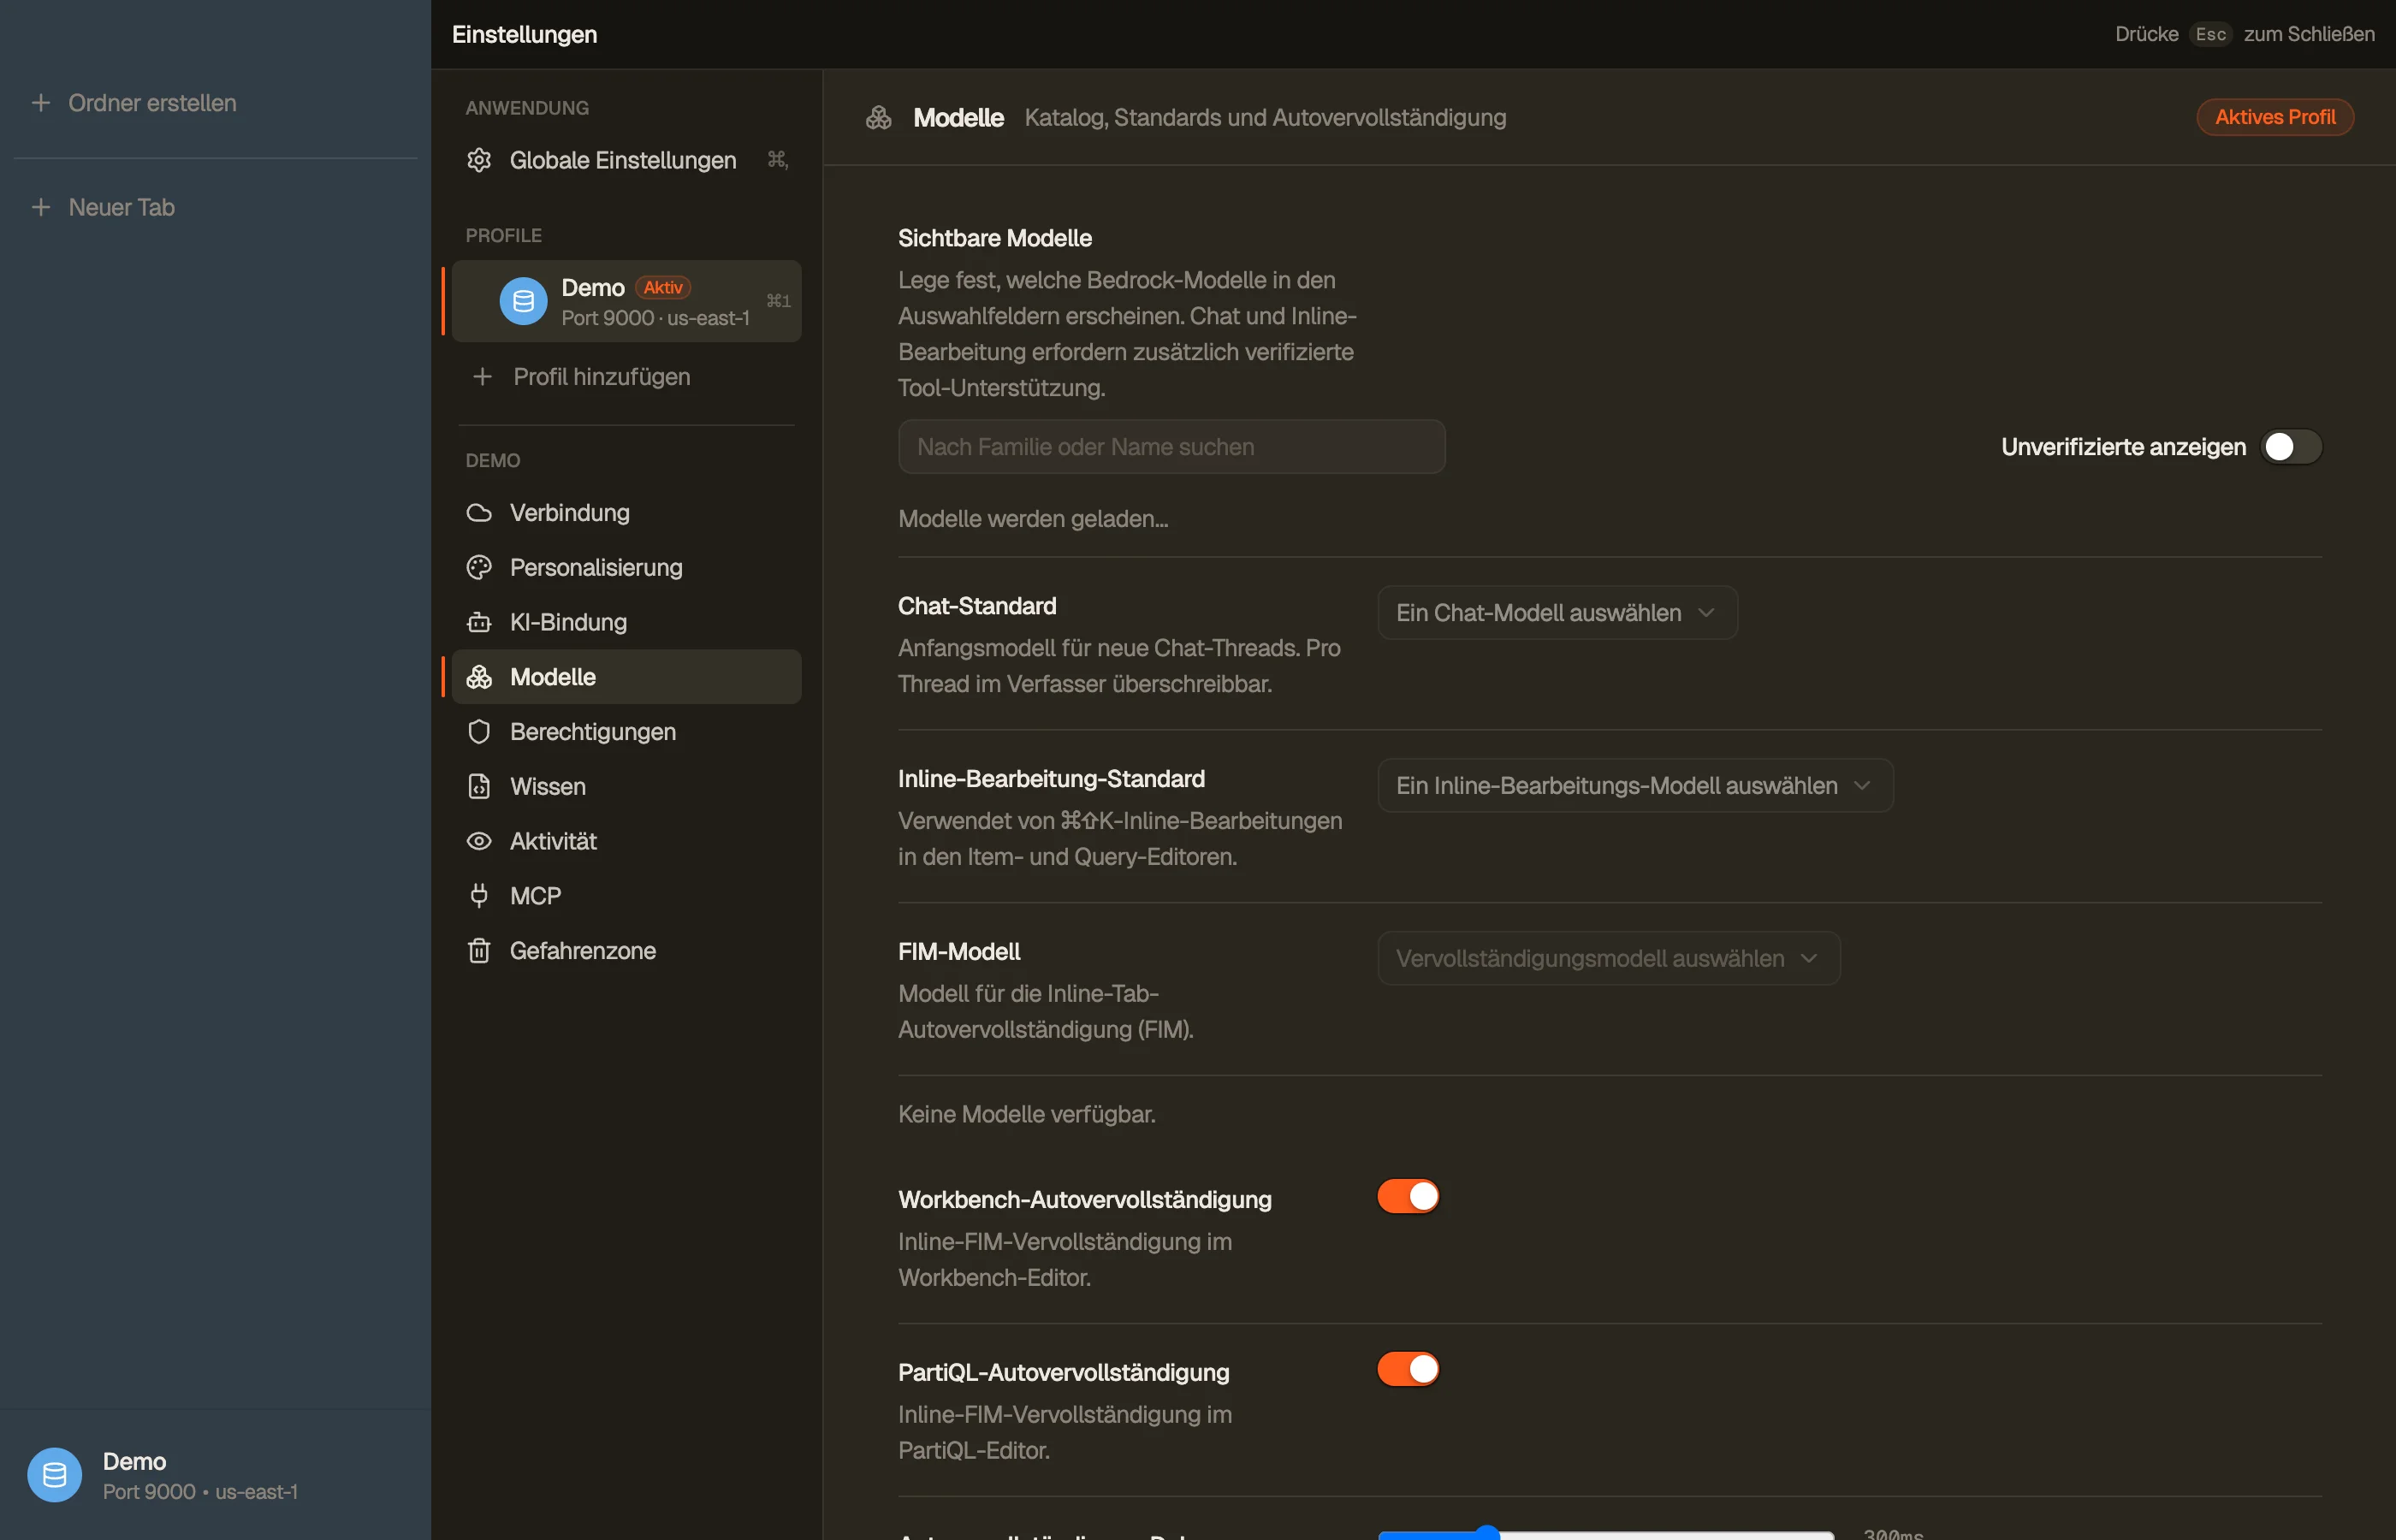Click the Modelle header cubes icon
Viewport: 2396px width, 1540px height.
pos(878,118)
